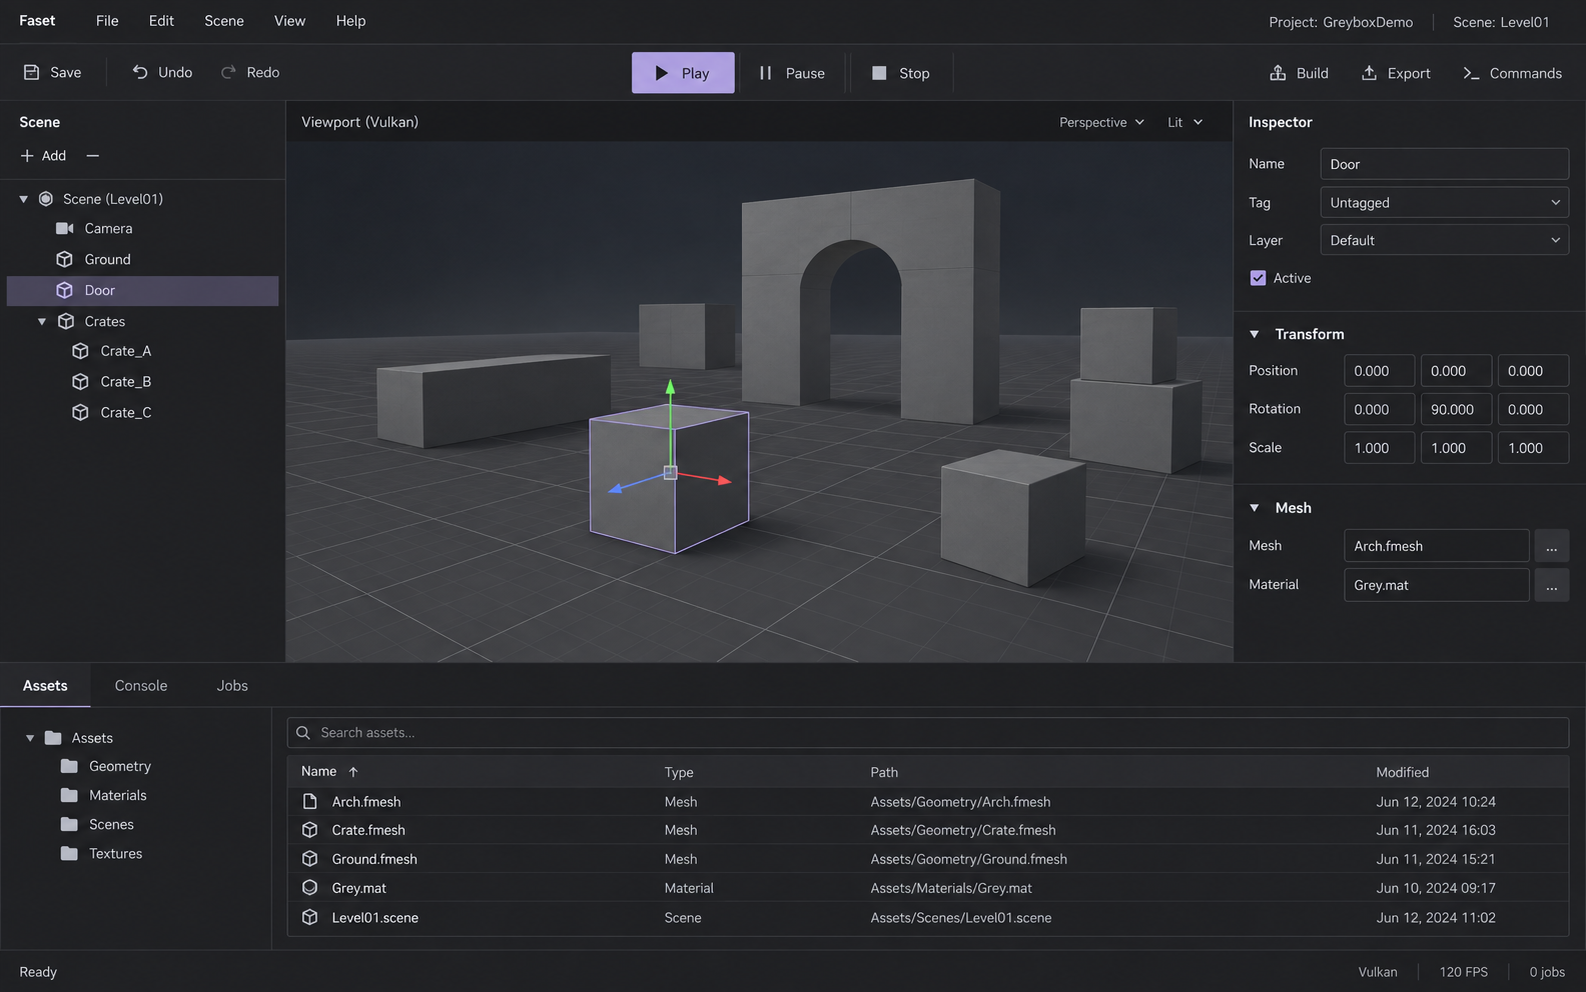The image size is (1586, 992).
Task: Browse for a mesh file
Action: [x=1551, y=546]
